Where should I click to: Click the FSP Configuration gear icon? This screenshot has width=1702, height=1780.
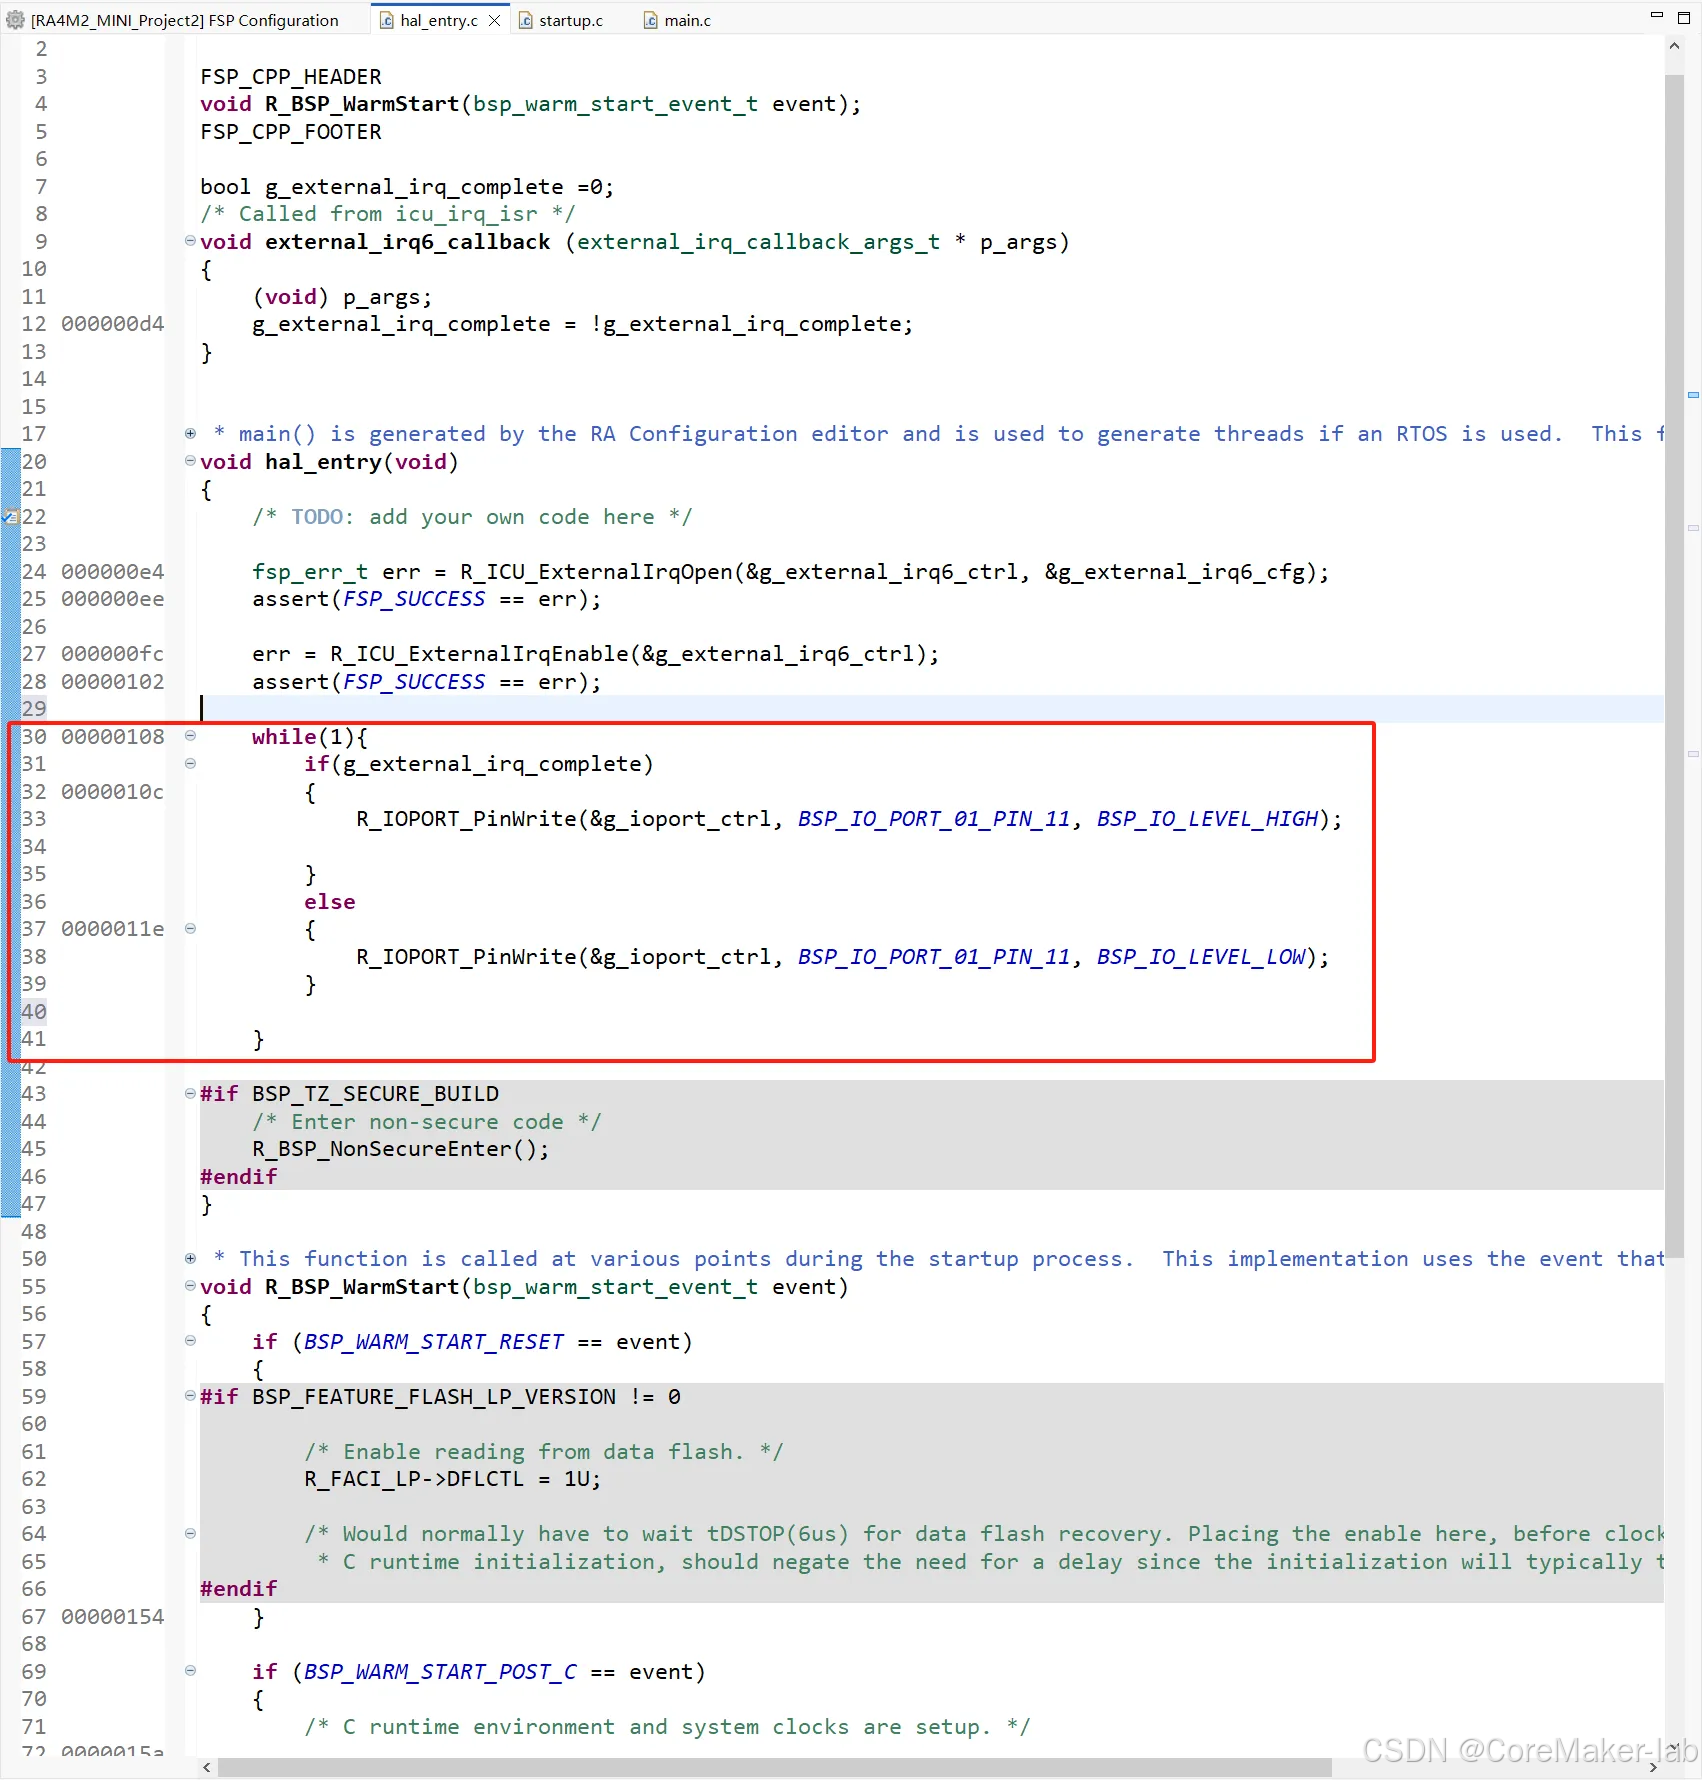pyautogui.click(x=15, y=20)
